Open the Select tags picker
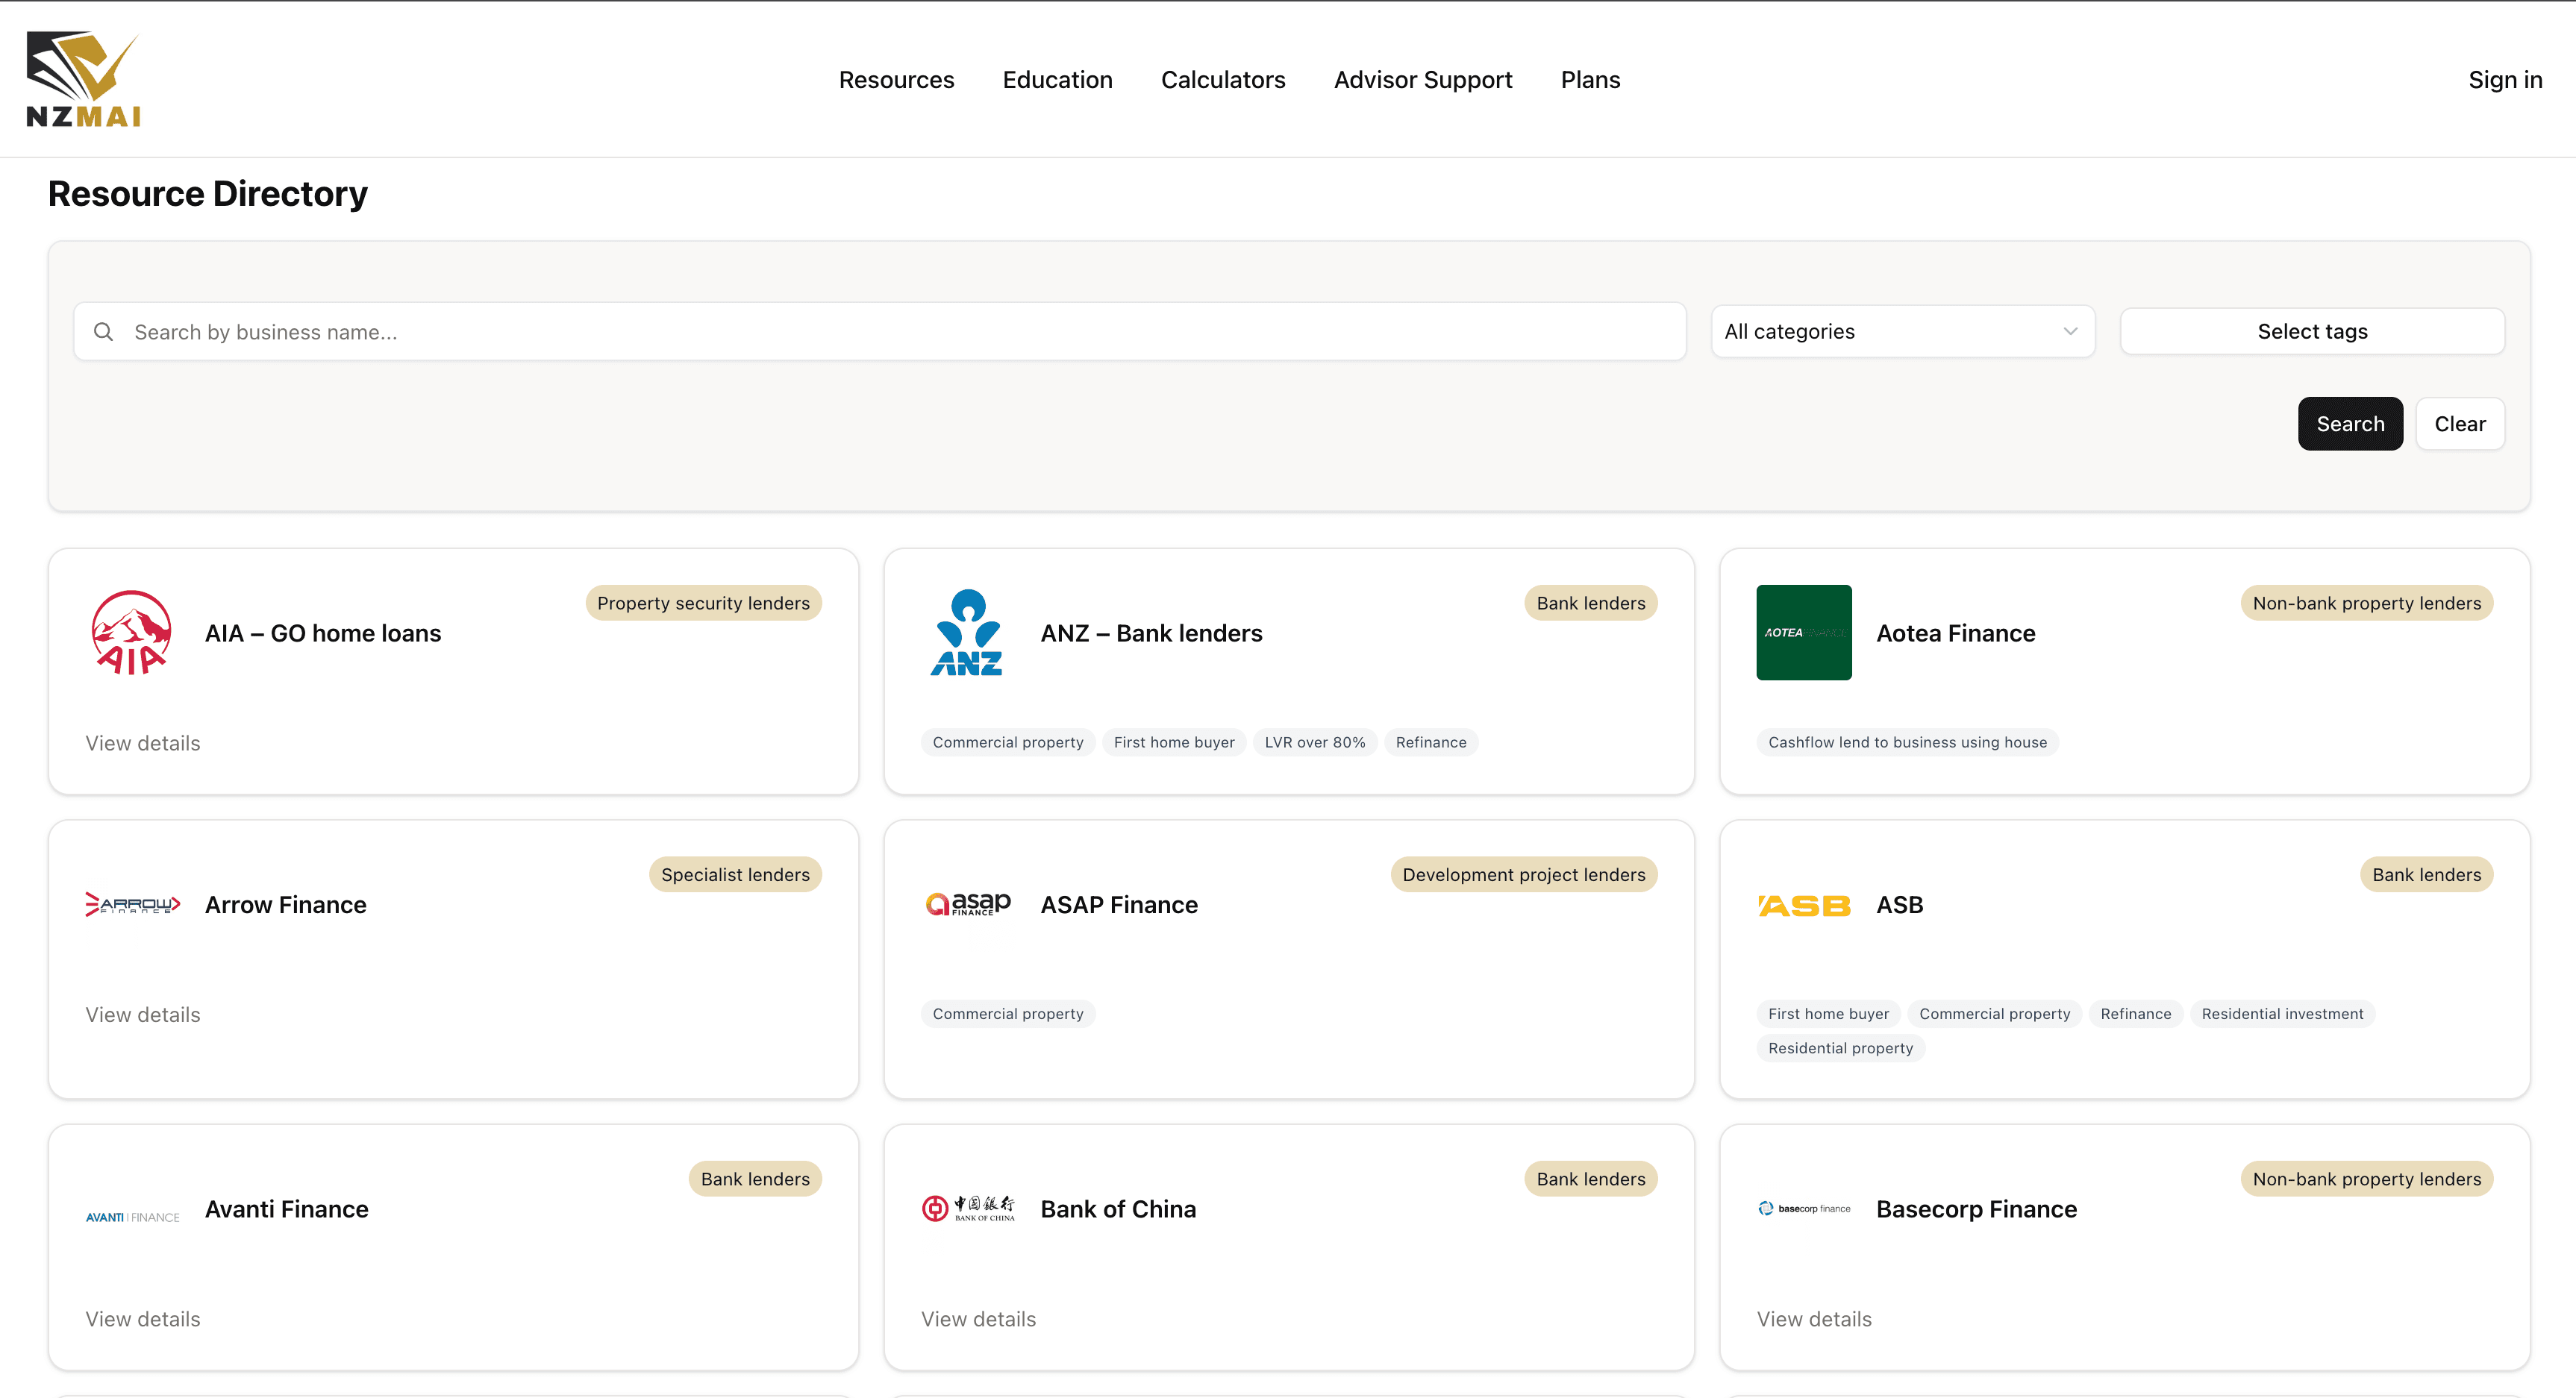Viewport: 2576px width, 1398px height. pos(2311,331)
